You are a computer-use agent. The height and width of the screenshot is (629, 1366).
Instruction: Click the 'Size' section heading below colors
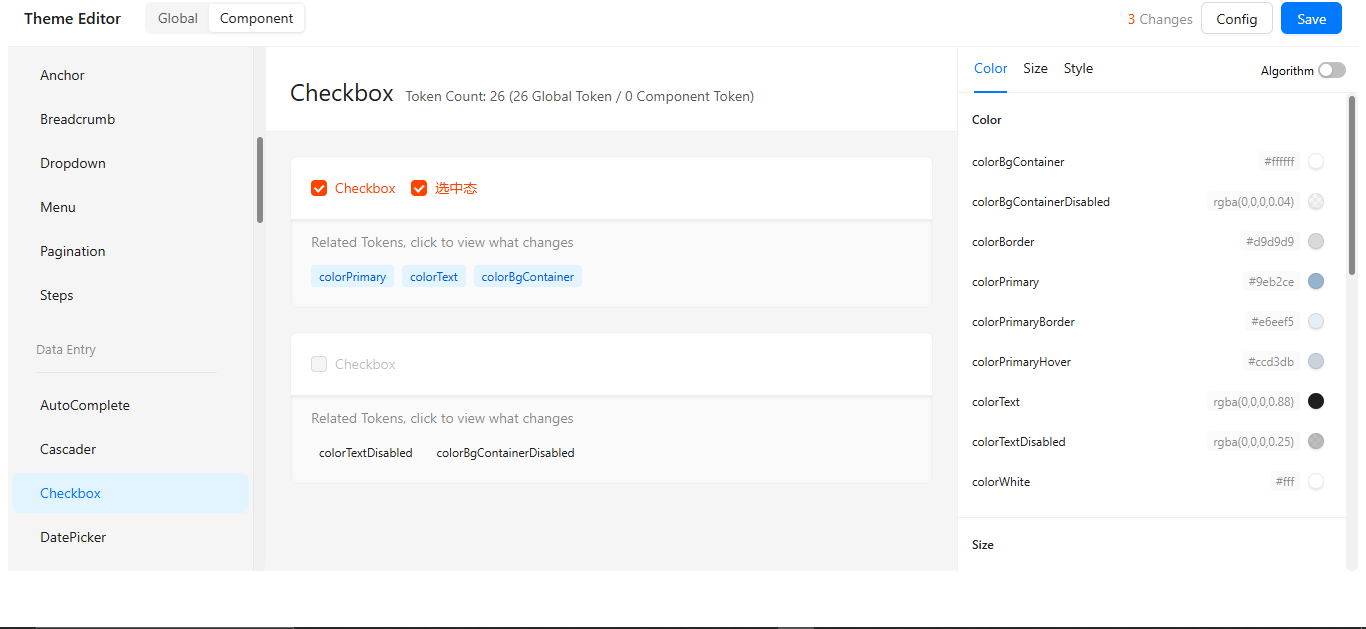tap(983, 545)
